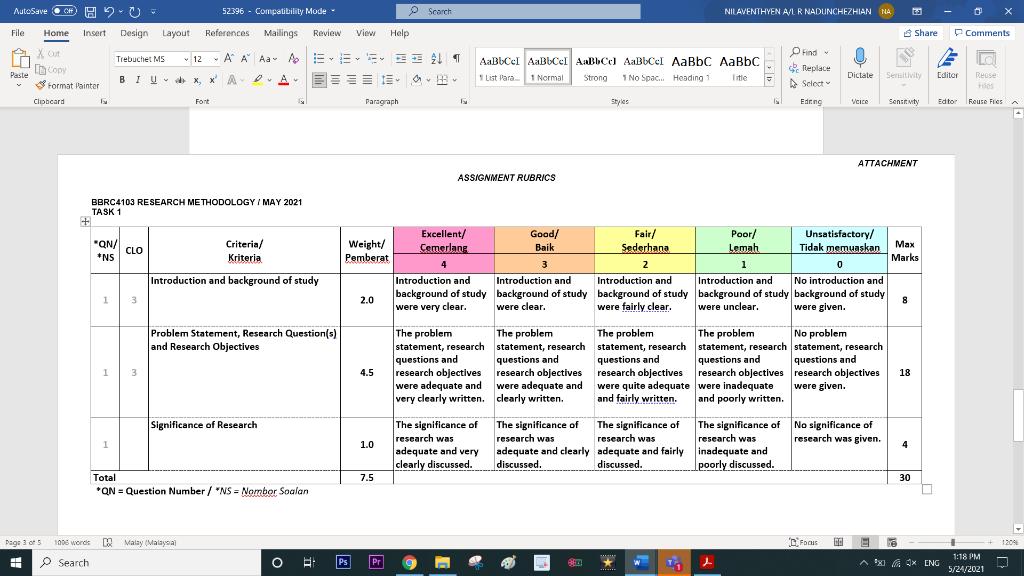The height and width of the screenshot is (576, 1024).
Task: Apply bullet list formatting
Action: 319,59
